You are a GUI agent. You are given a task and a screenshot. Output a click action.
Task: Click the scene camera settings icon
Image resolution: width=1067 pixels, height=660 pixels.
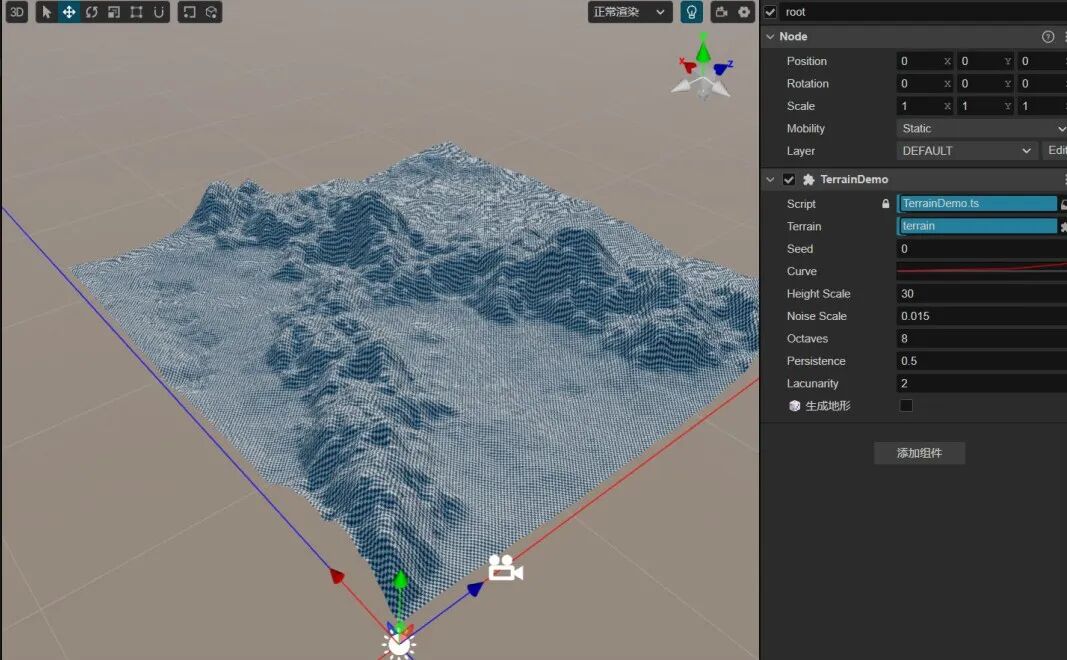point(721,12)
